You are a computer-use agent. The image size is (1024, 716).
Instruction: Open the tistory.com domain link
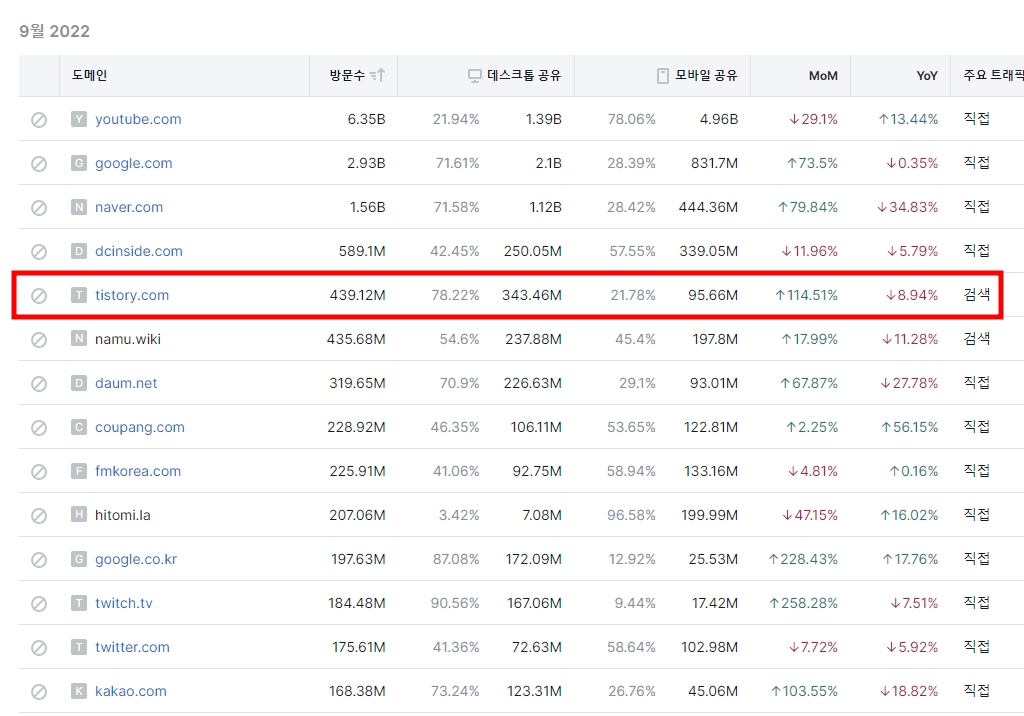pos(132,295)
